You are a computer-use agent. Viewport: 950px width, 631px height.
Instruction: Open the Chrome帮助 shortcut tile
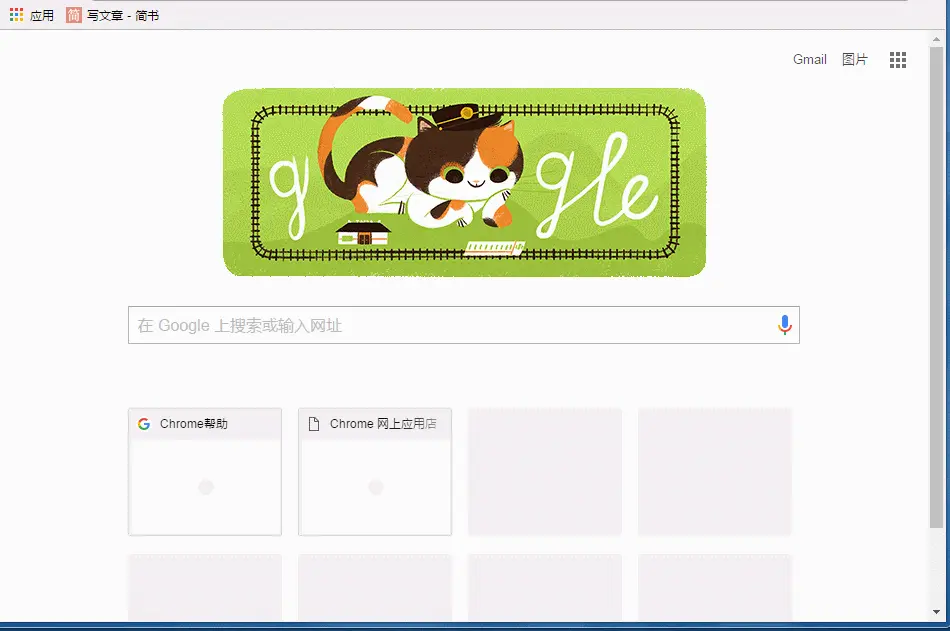coord(205,472)
